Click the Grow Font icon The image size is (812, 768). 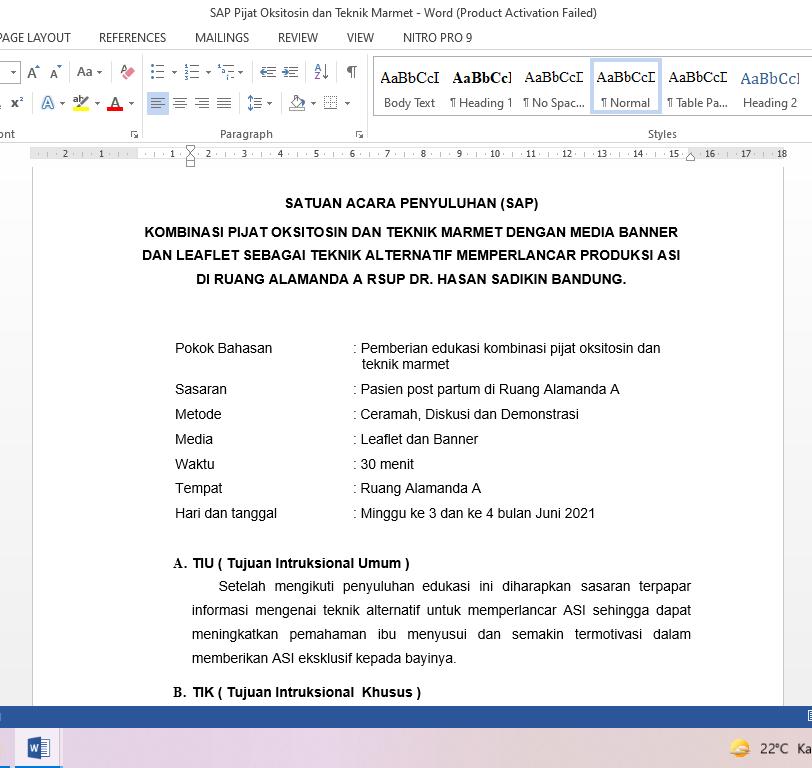[33, 72]
